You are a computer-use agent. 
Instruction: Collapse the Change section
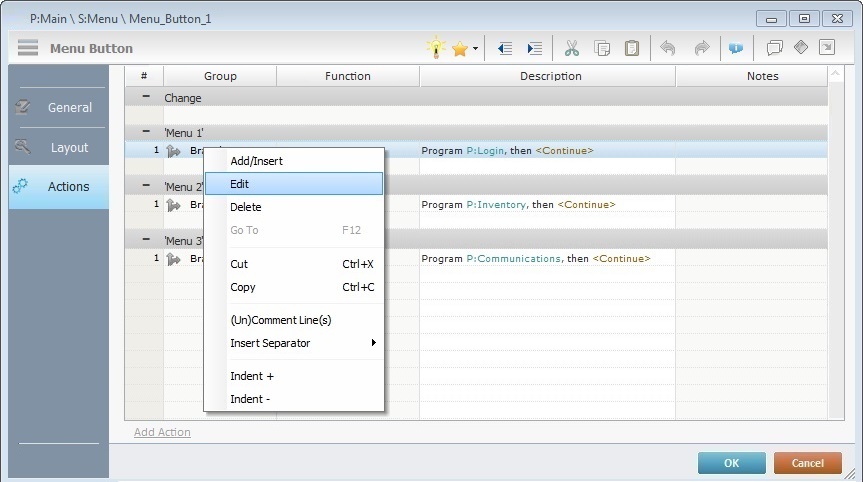[x=146, y=97]
